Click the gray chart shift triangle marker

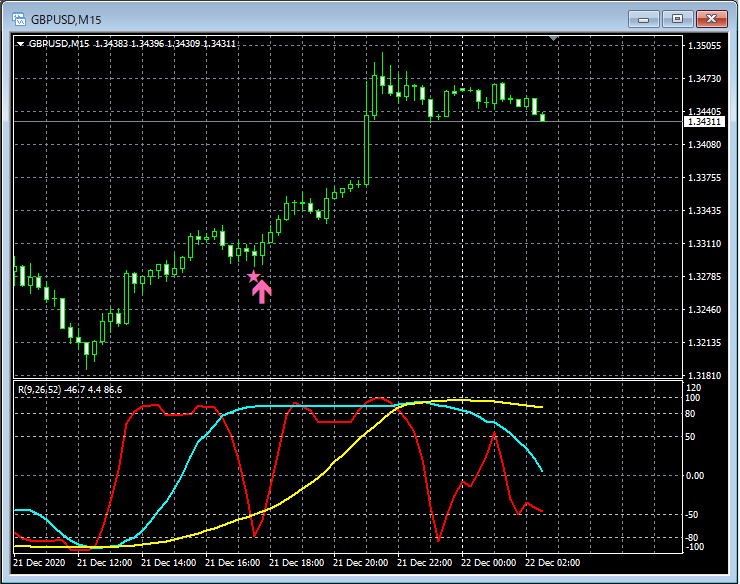[555, 39]
